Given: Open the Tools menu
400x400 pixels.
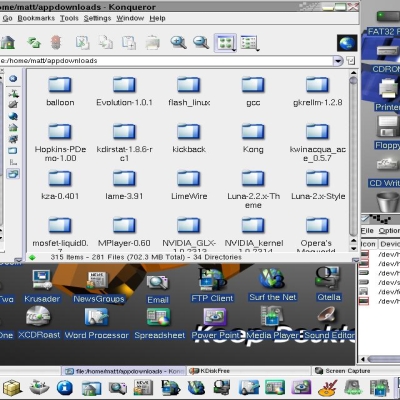Looking at the screenshot, I should 69,18.
